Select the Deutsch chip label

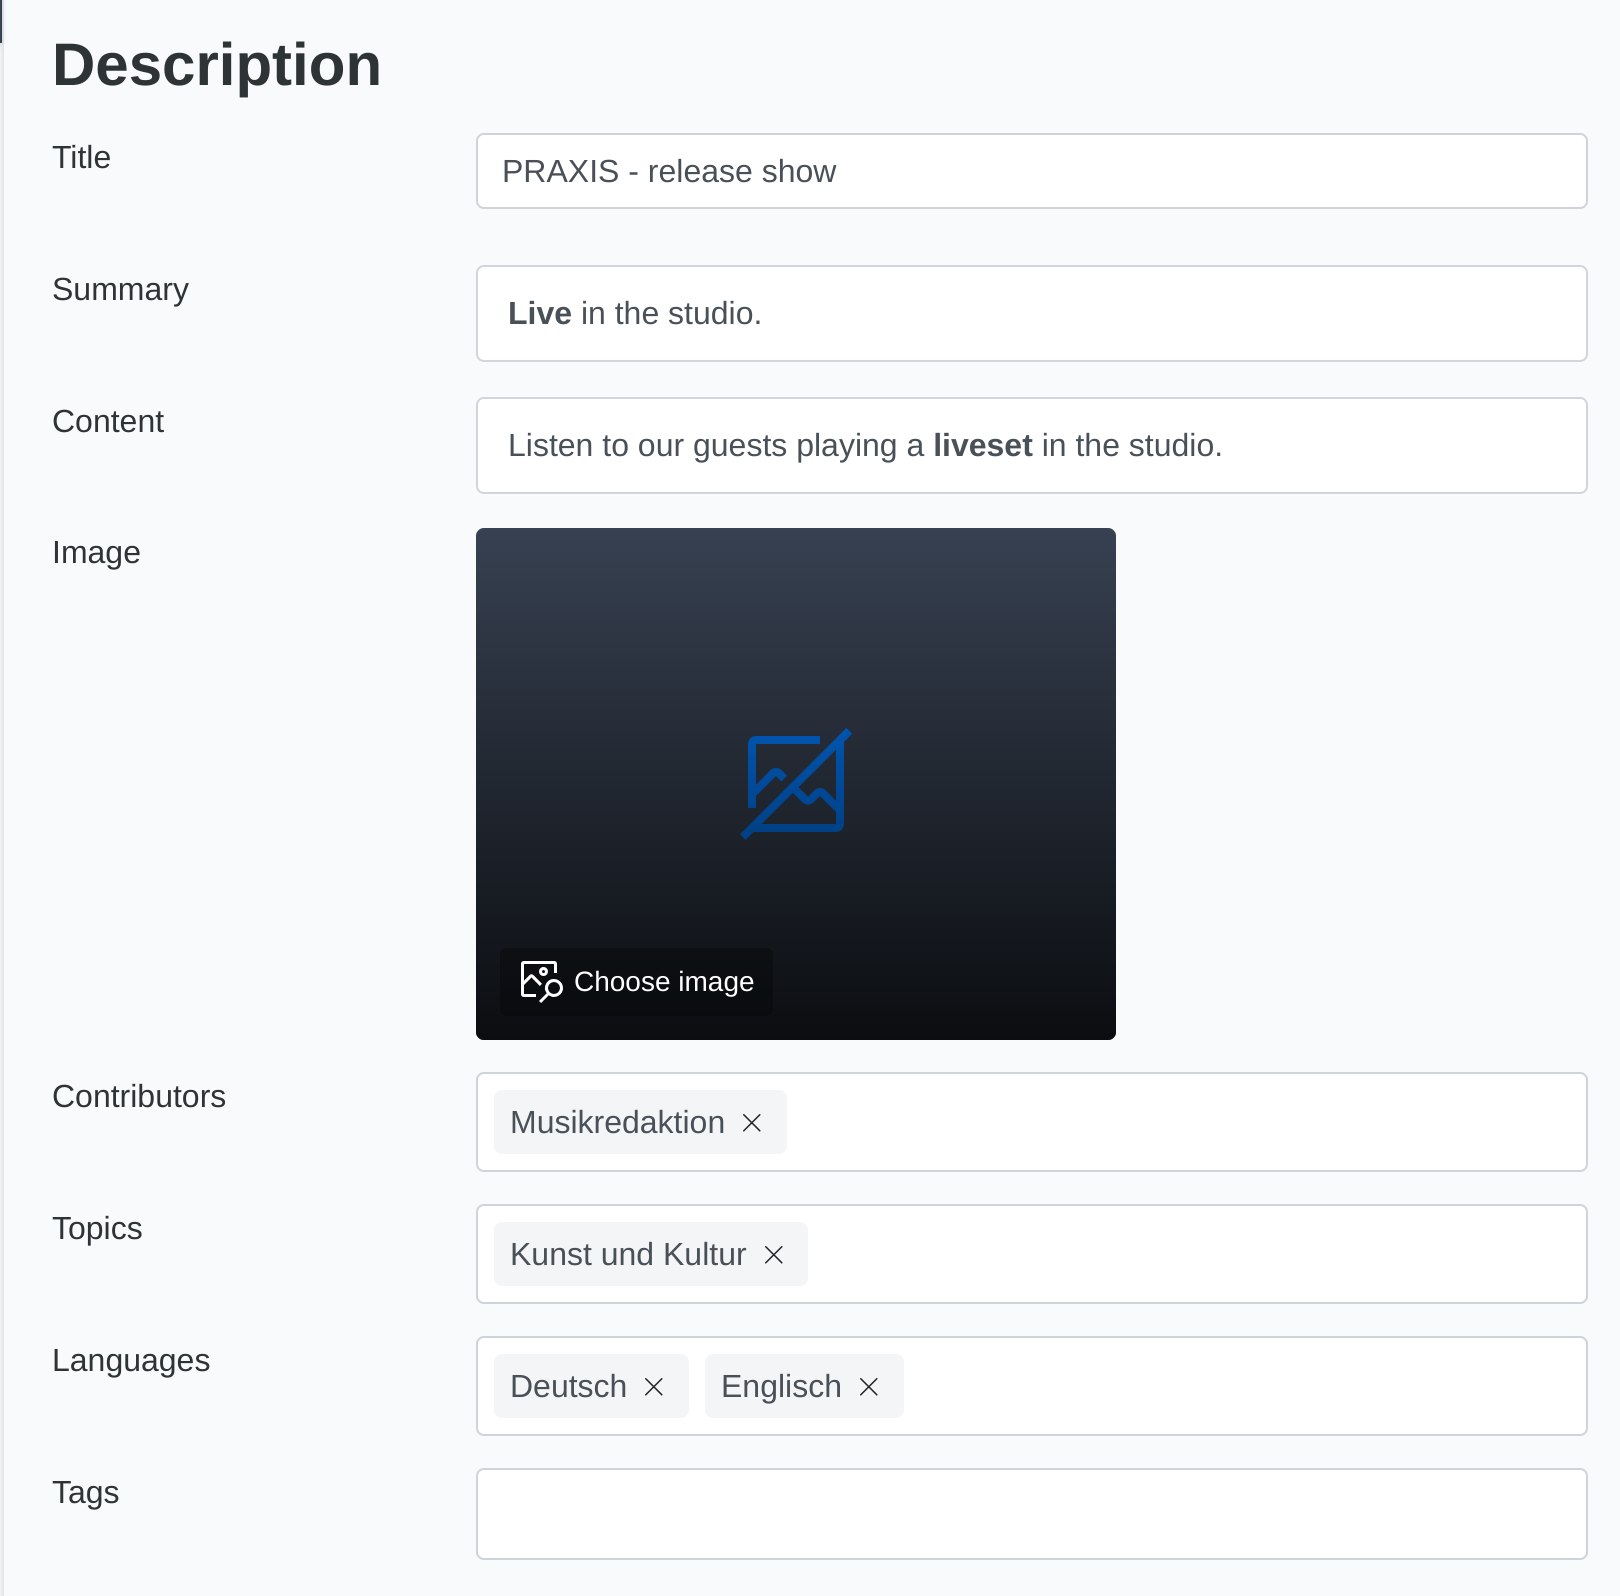tap(568, 1386)
